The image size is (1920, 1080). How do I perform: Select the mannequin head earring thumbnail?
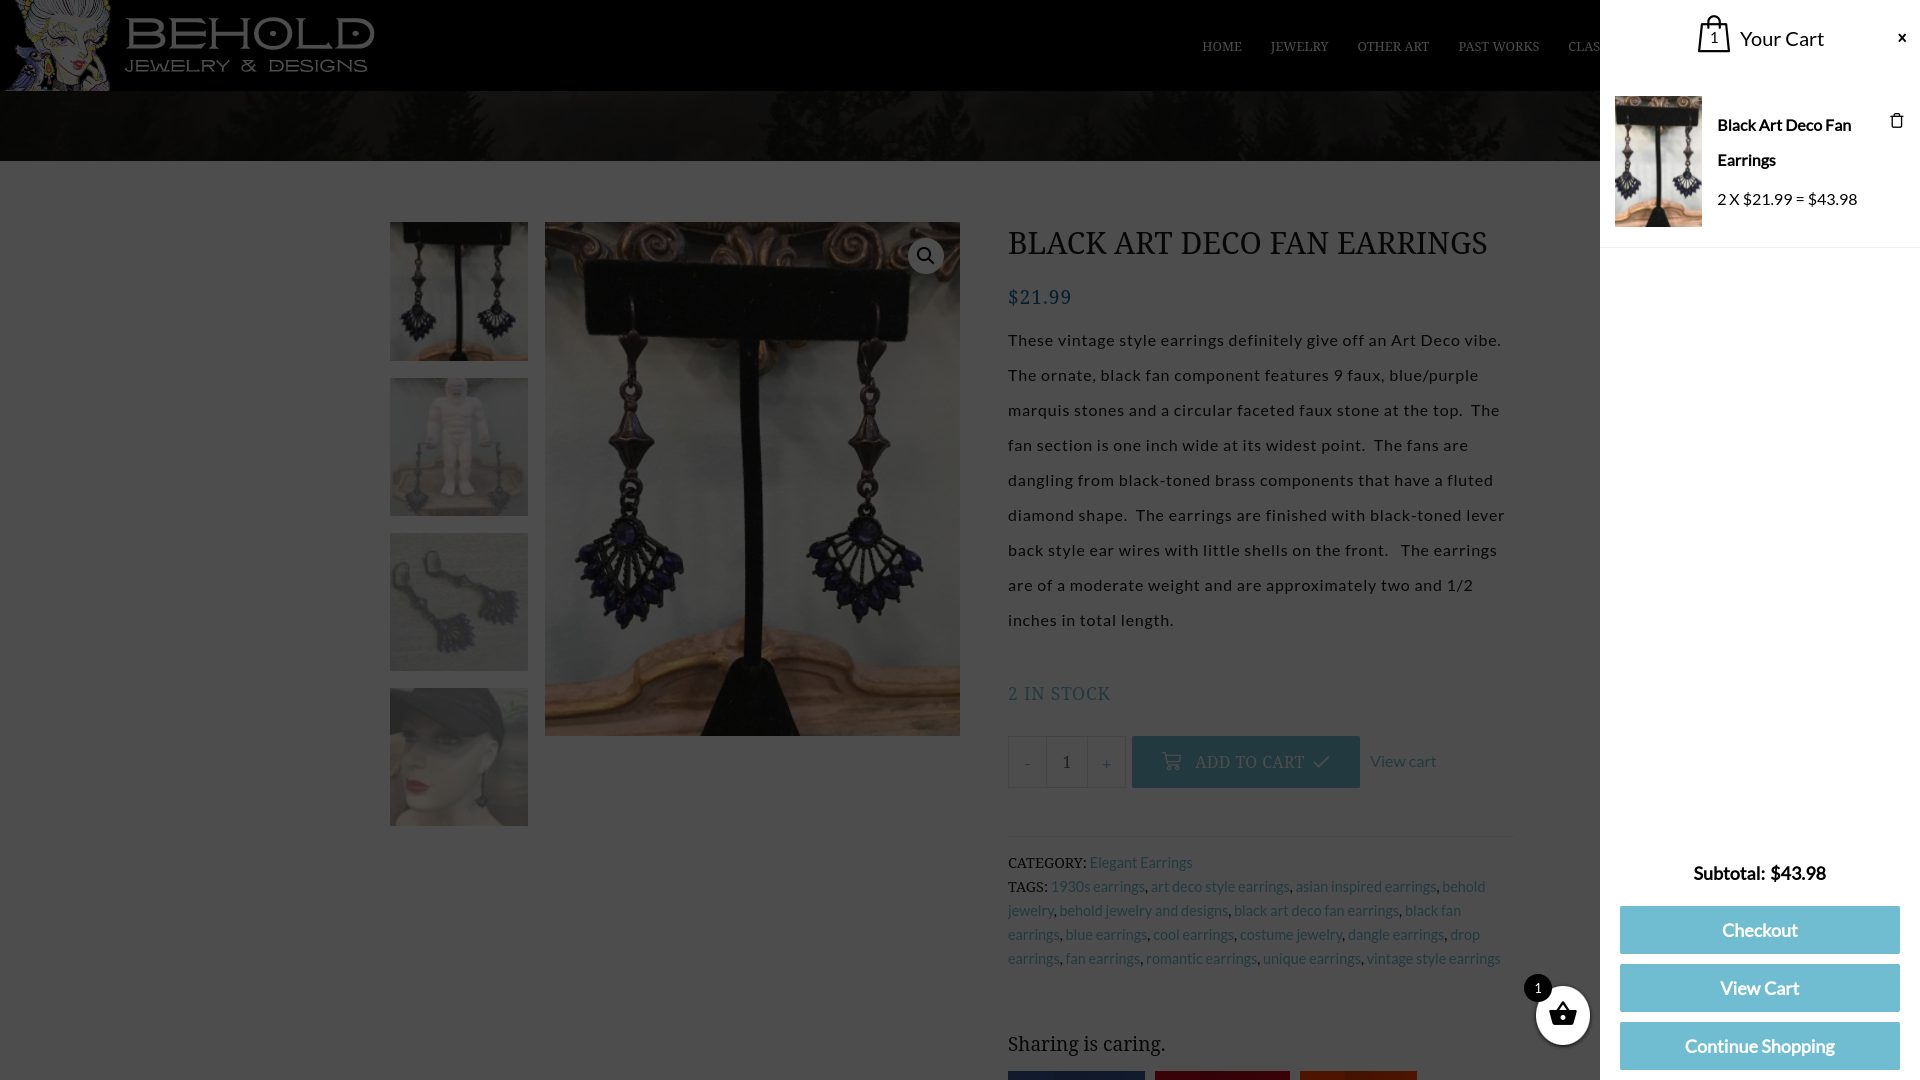pyautogui.click(x=459, y=757)
